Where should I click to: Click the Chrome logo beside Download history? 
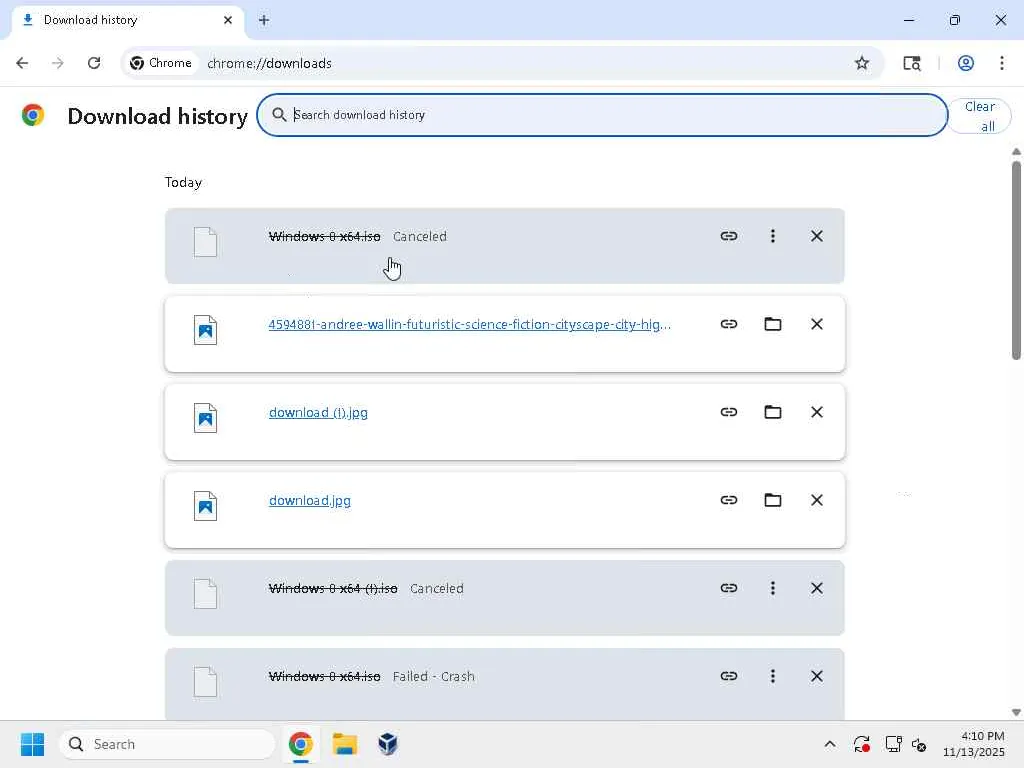(x=33, y=115)
